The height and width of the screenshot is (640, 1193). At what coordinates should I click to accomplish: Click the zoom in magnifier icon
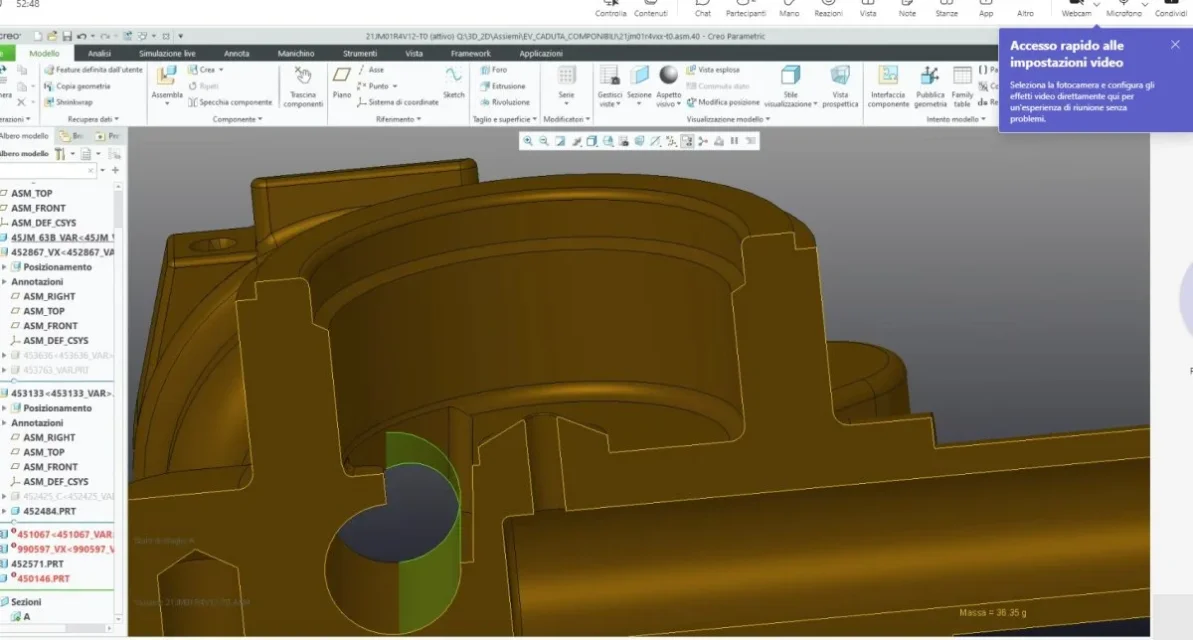pos(528,141)
